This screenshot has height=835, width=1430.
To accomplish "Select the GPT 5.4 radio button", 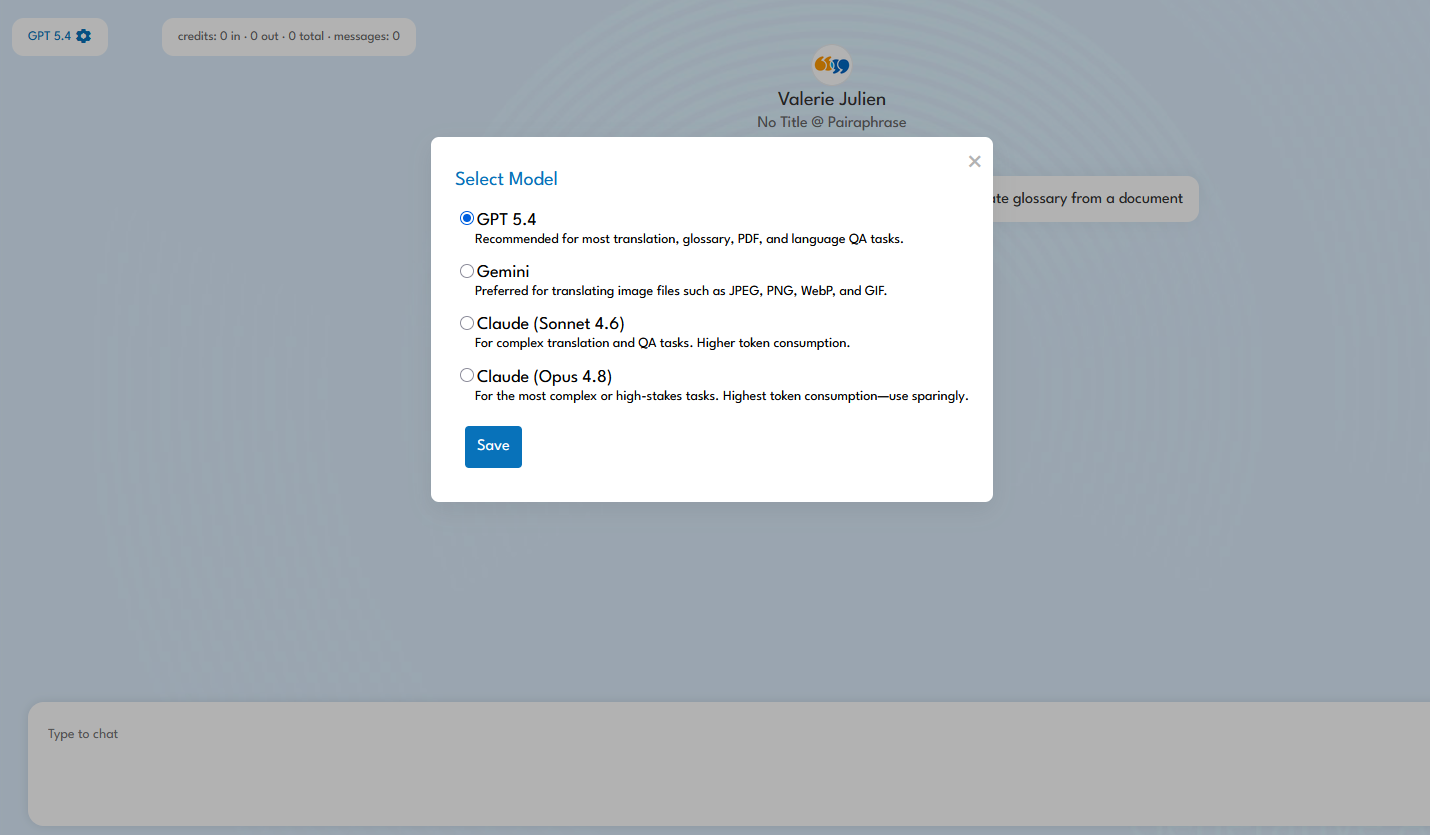I will tap(467, 218).
